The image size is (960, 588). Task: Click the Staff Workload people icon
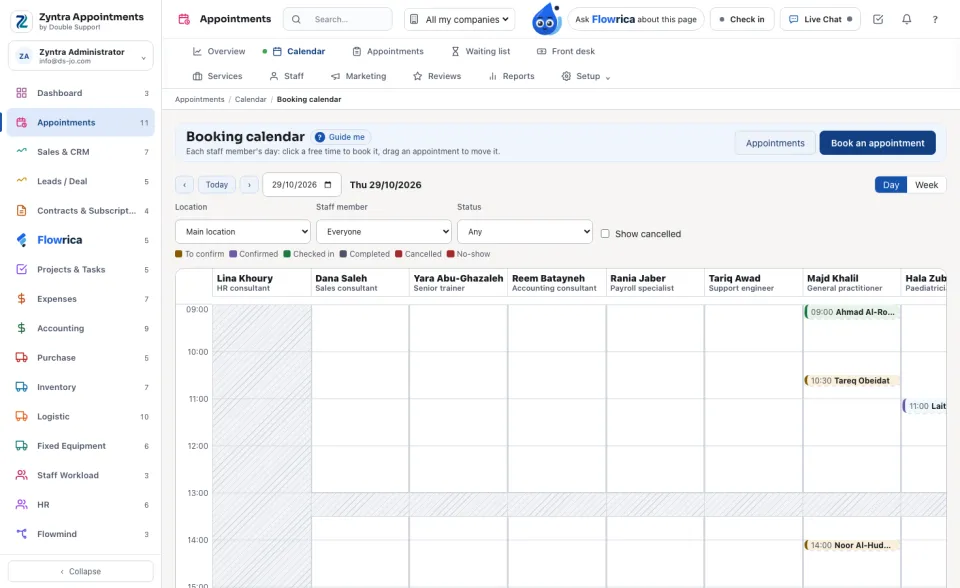point(21,475)
